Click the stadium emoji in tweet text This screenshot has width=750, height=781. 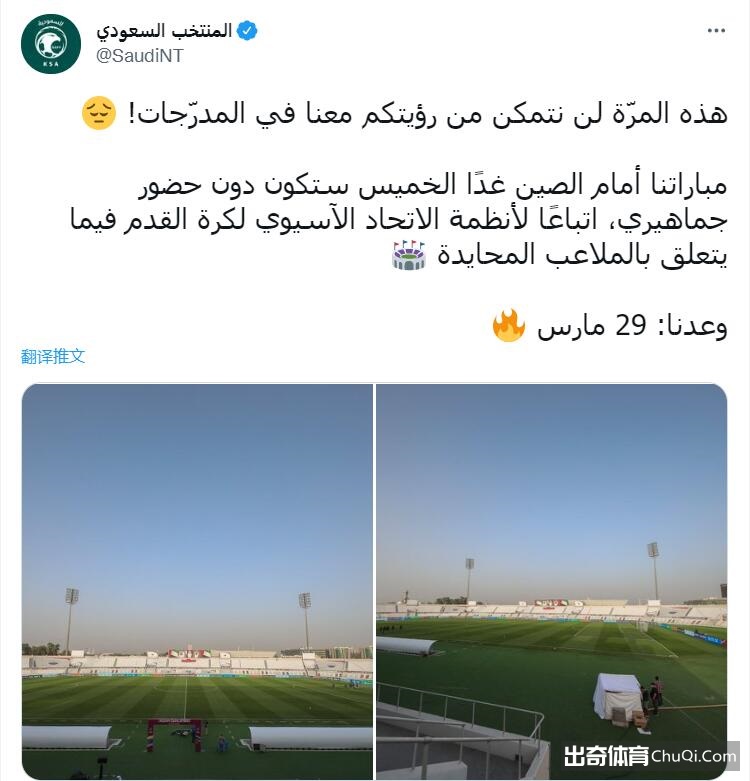pyautogui.click(x=409, y=255)
